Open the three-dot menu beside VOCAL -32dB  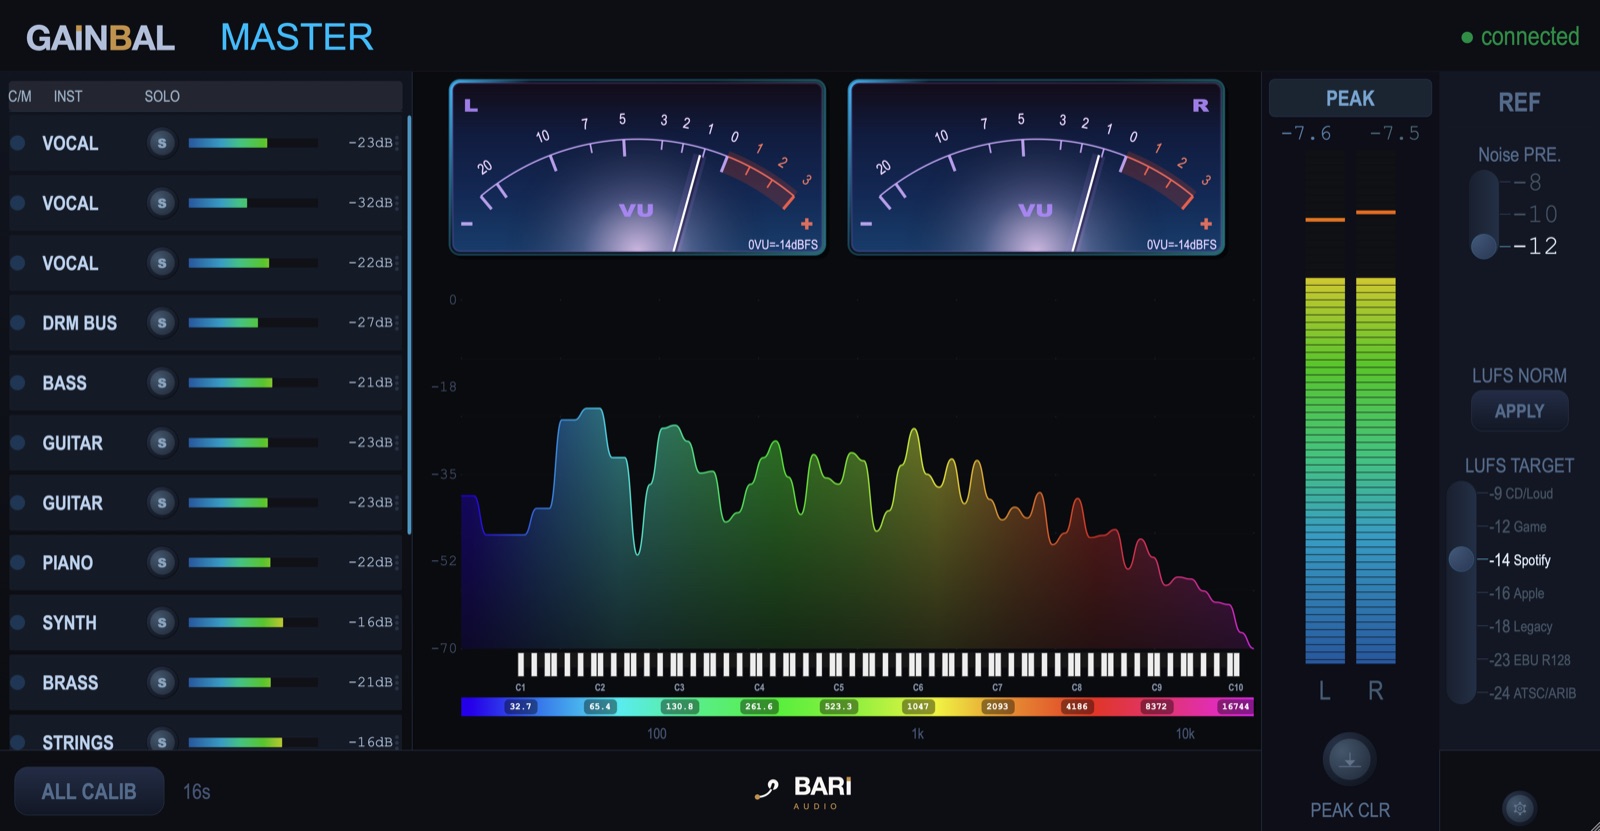tap(397, 202)
